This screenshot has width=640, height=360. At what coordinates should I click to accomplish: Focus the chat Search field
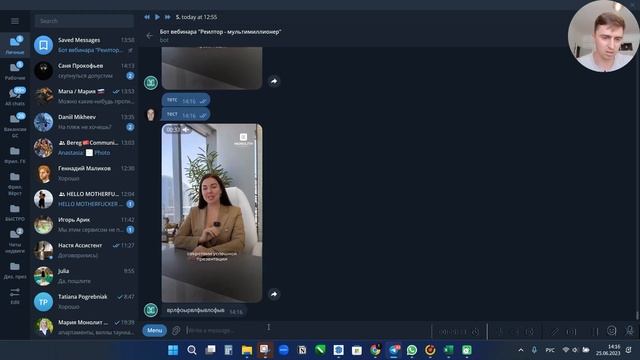coord(84,21)
